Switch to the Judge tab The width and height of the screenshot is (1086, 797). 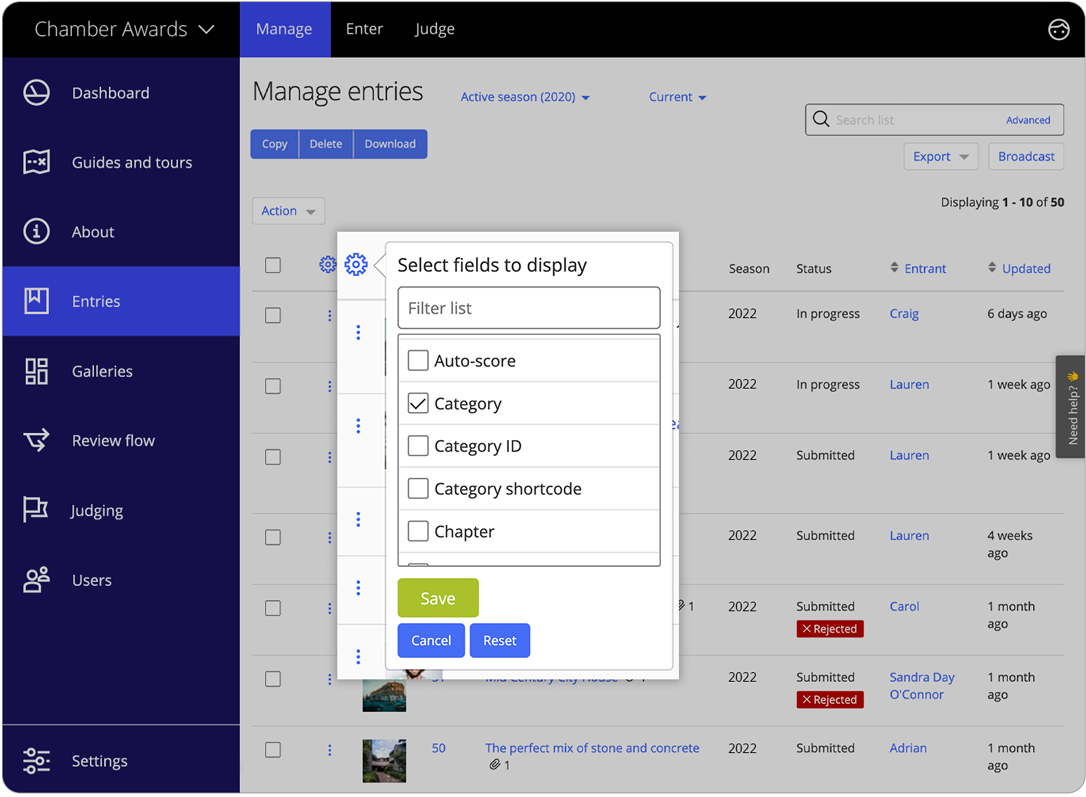pos(434,29)
